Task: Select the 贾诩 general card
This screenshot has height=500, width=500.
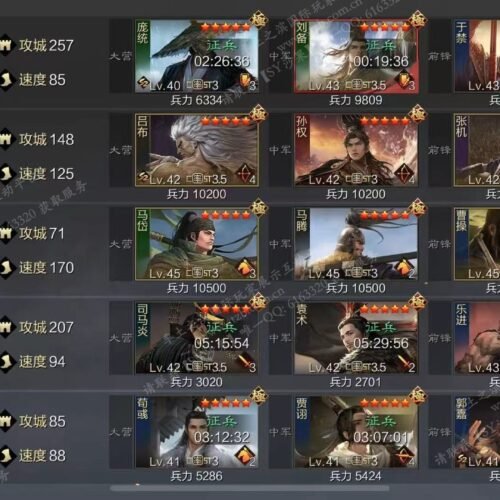Action: pos(356,432)
